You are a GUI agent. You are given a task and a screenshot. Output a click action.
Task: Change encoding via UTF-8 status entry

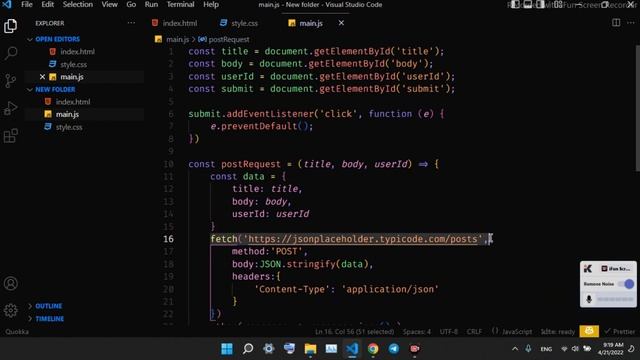tap(449, 331)
